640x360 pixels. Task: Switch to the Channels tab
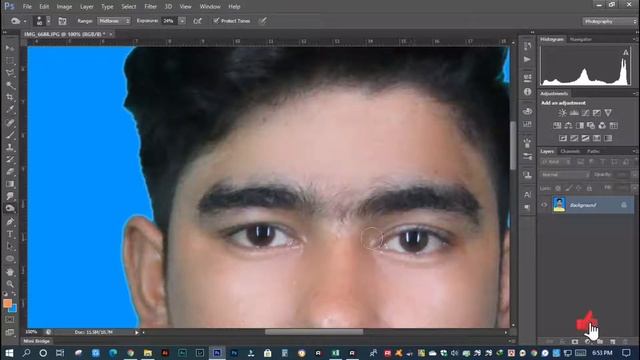click(570, 151)
